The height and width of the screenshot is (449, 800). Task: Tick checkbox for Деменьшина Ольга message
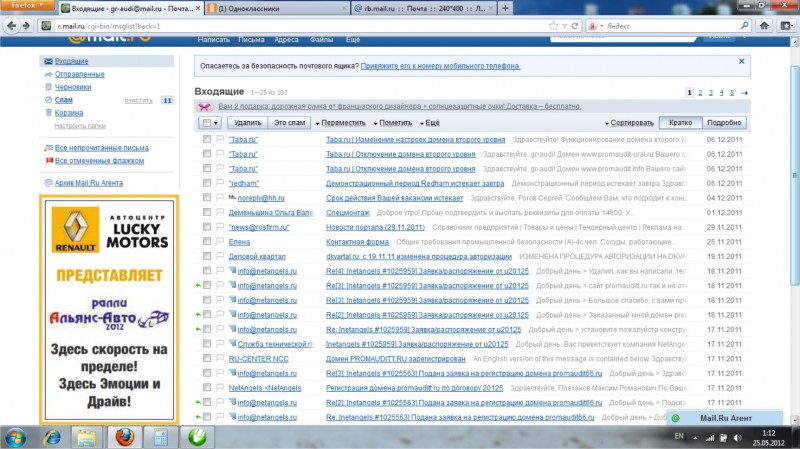[207, 212]
